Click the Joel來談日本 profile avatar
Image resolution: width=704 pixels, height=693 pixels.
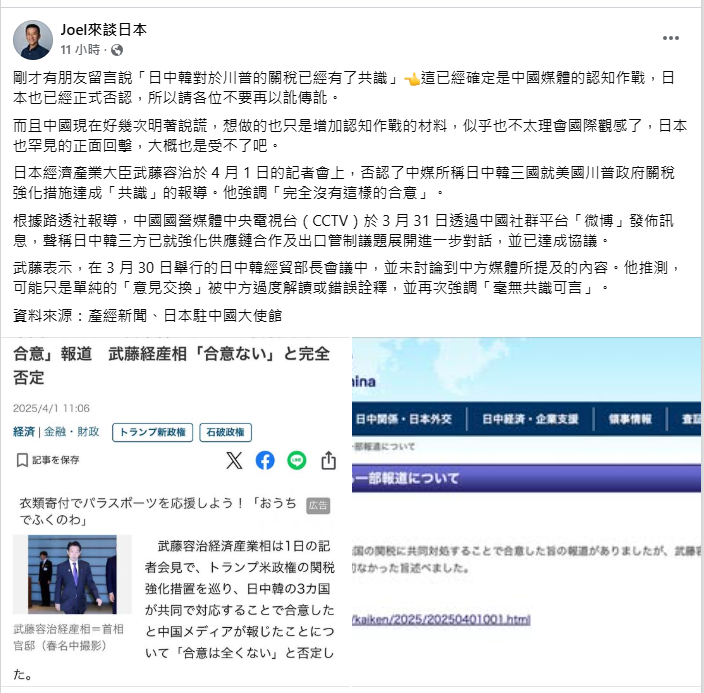pyautogui.click(x=33, y=40)
